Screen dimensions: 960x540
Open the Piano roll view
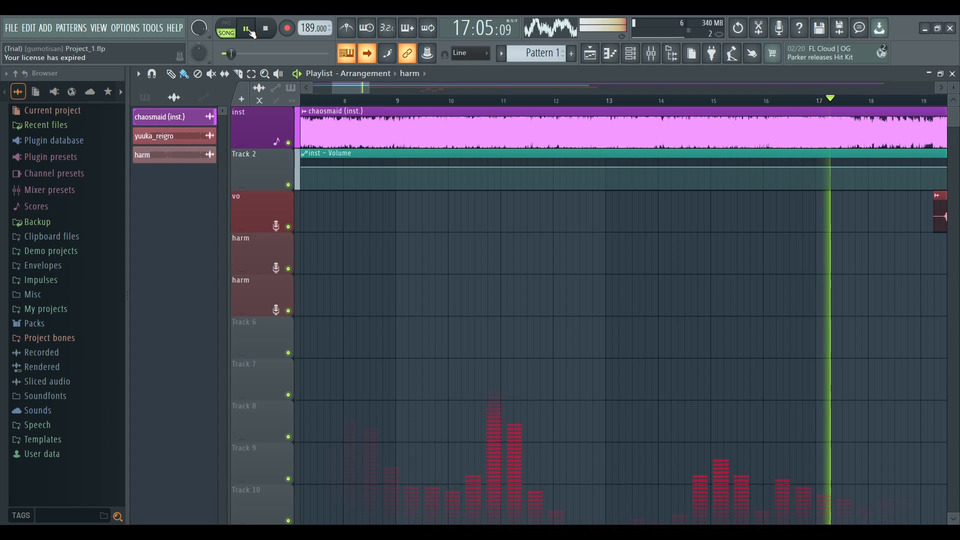coord(610,53)
